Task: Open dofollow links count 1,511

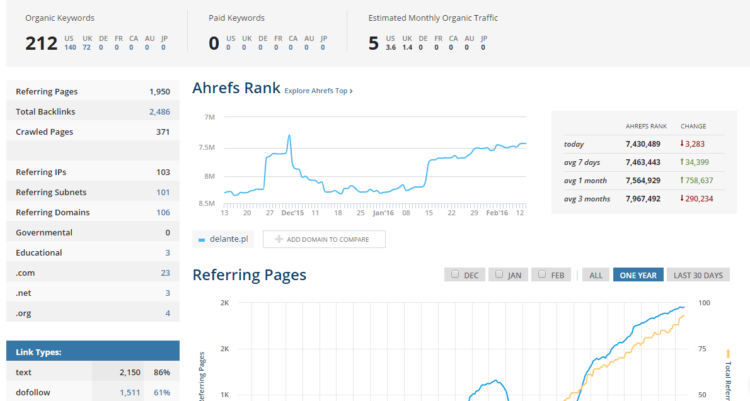Action: click(130, 392)
